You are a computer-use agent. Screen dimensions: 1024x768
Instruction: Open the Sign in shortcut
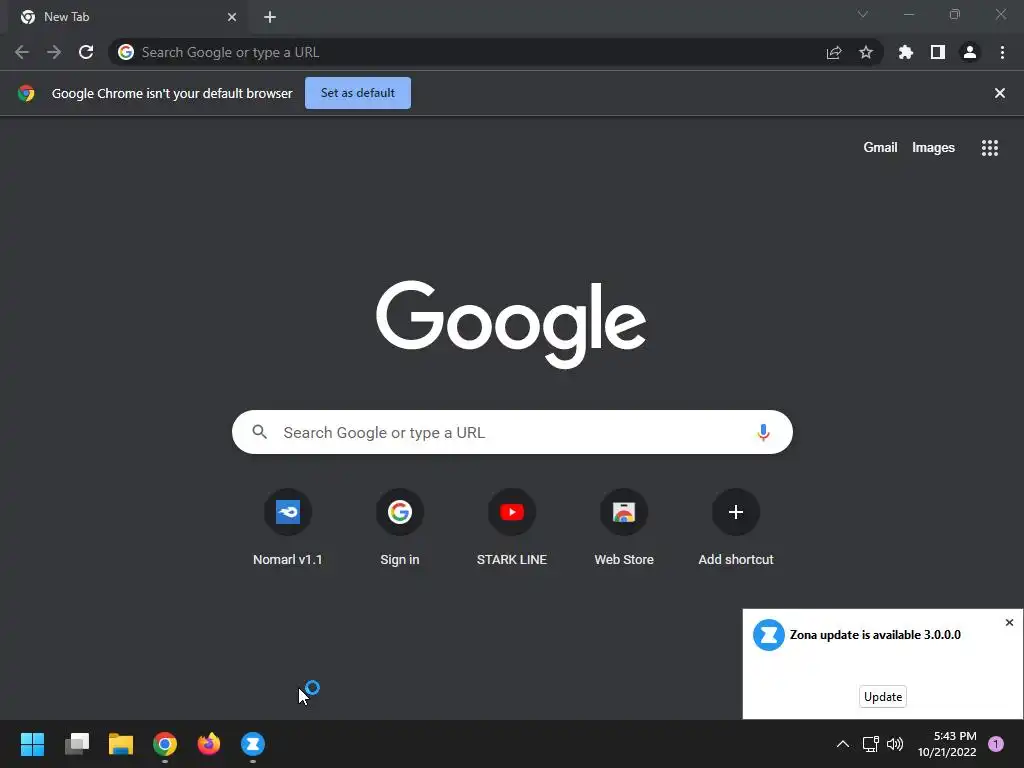click(400, 528)
